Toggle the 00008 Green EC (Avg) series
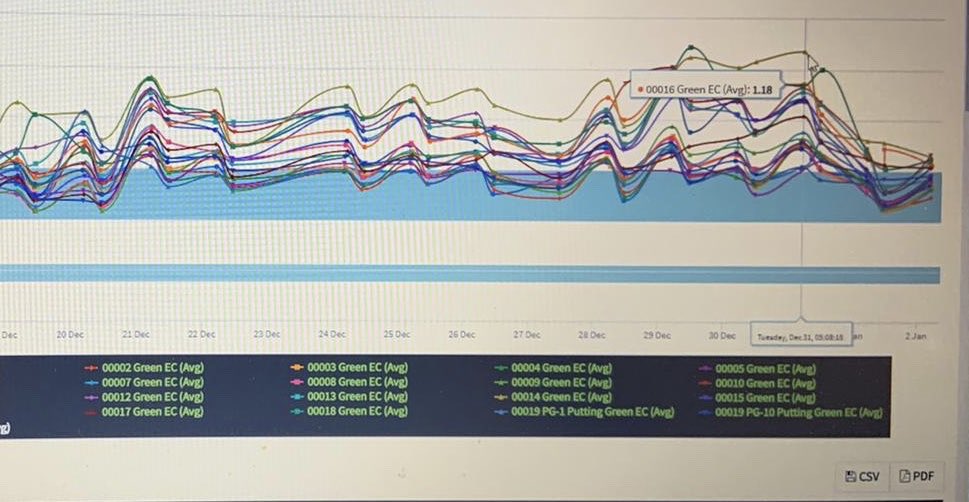 click(349, 383)
